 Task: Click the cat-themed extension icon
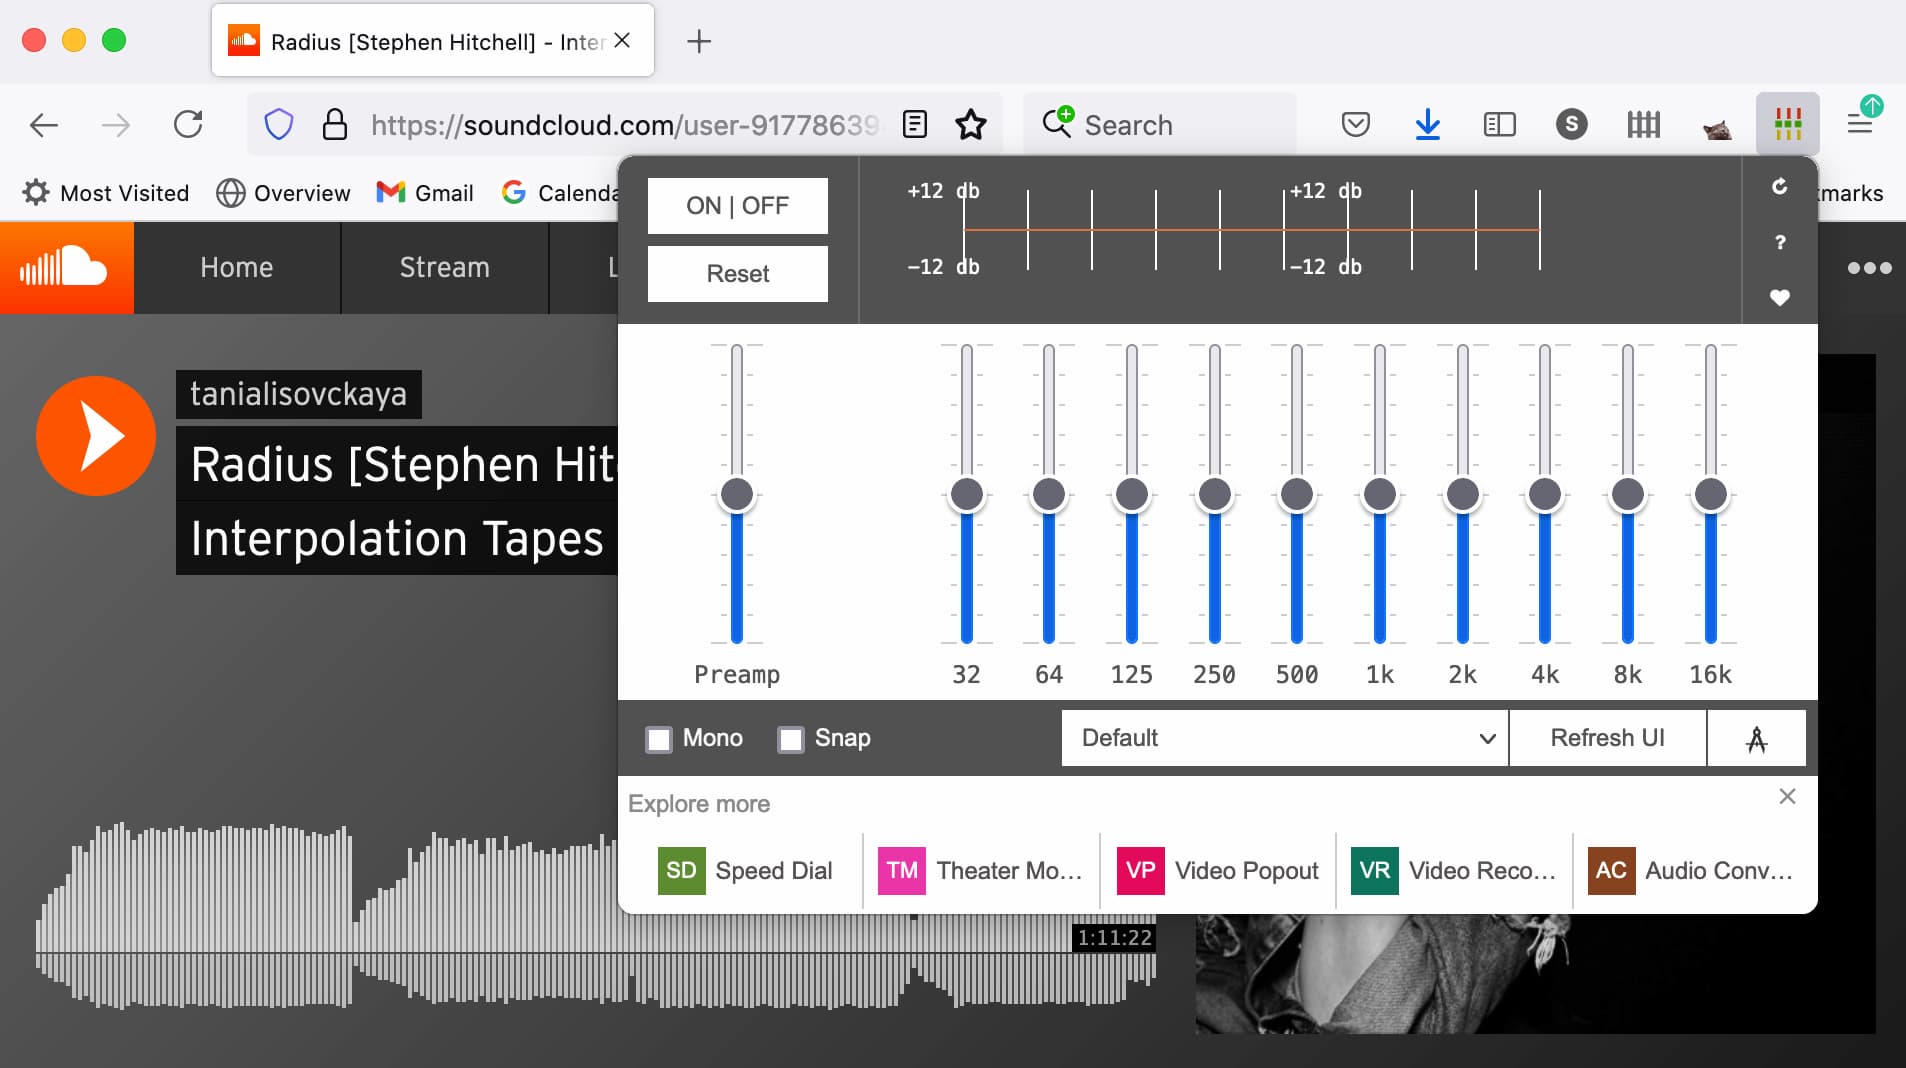[1716, 123]
